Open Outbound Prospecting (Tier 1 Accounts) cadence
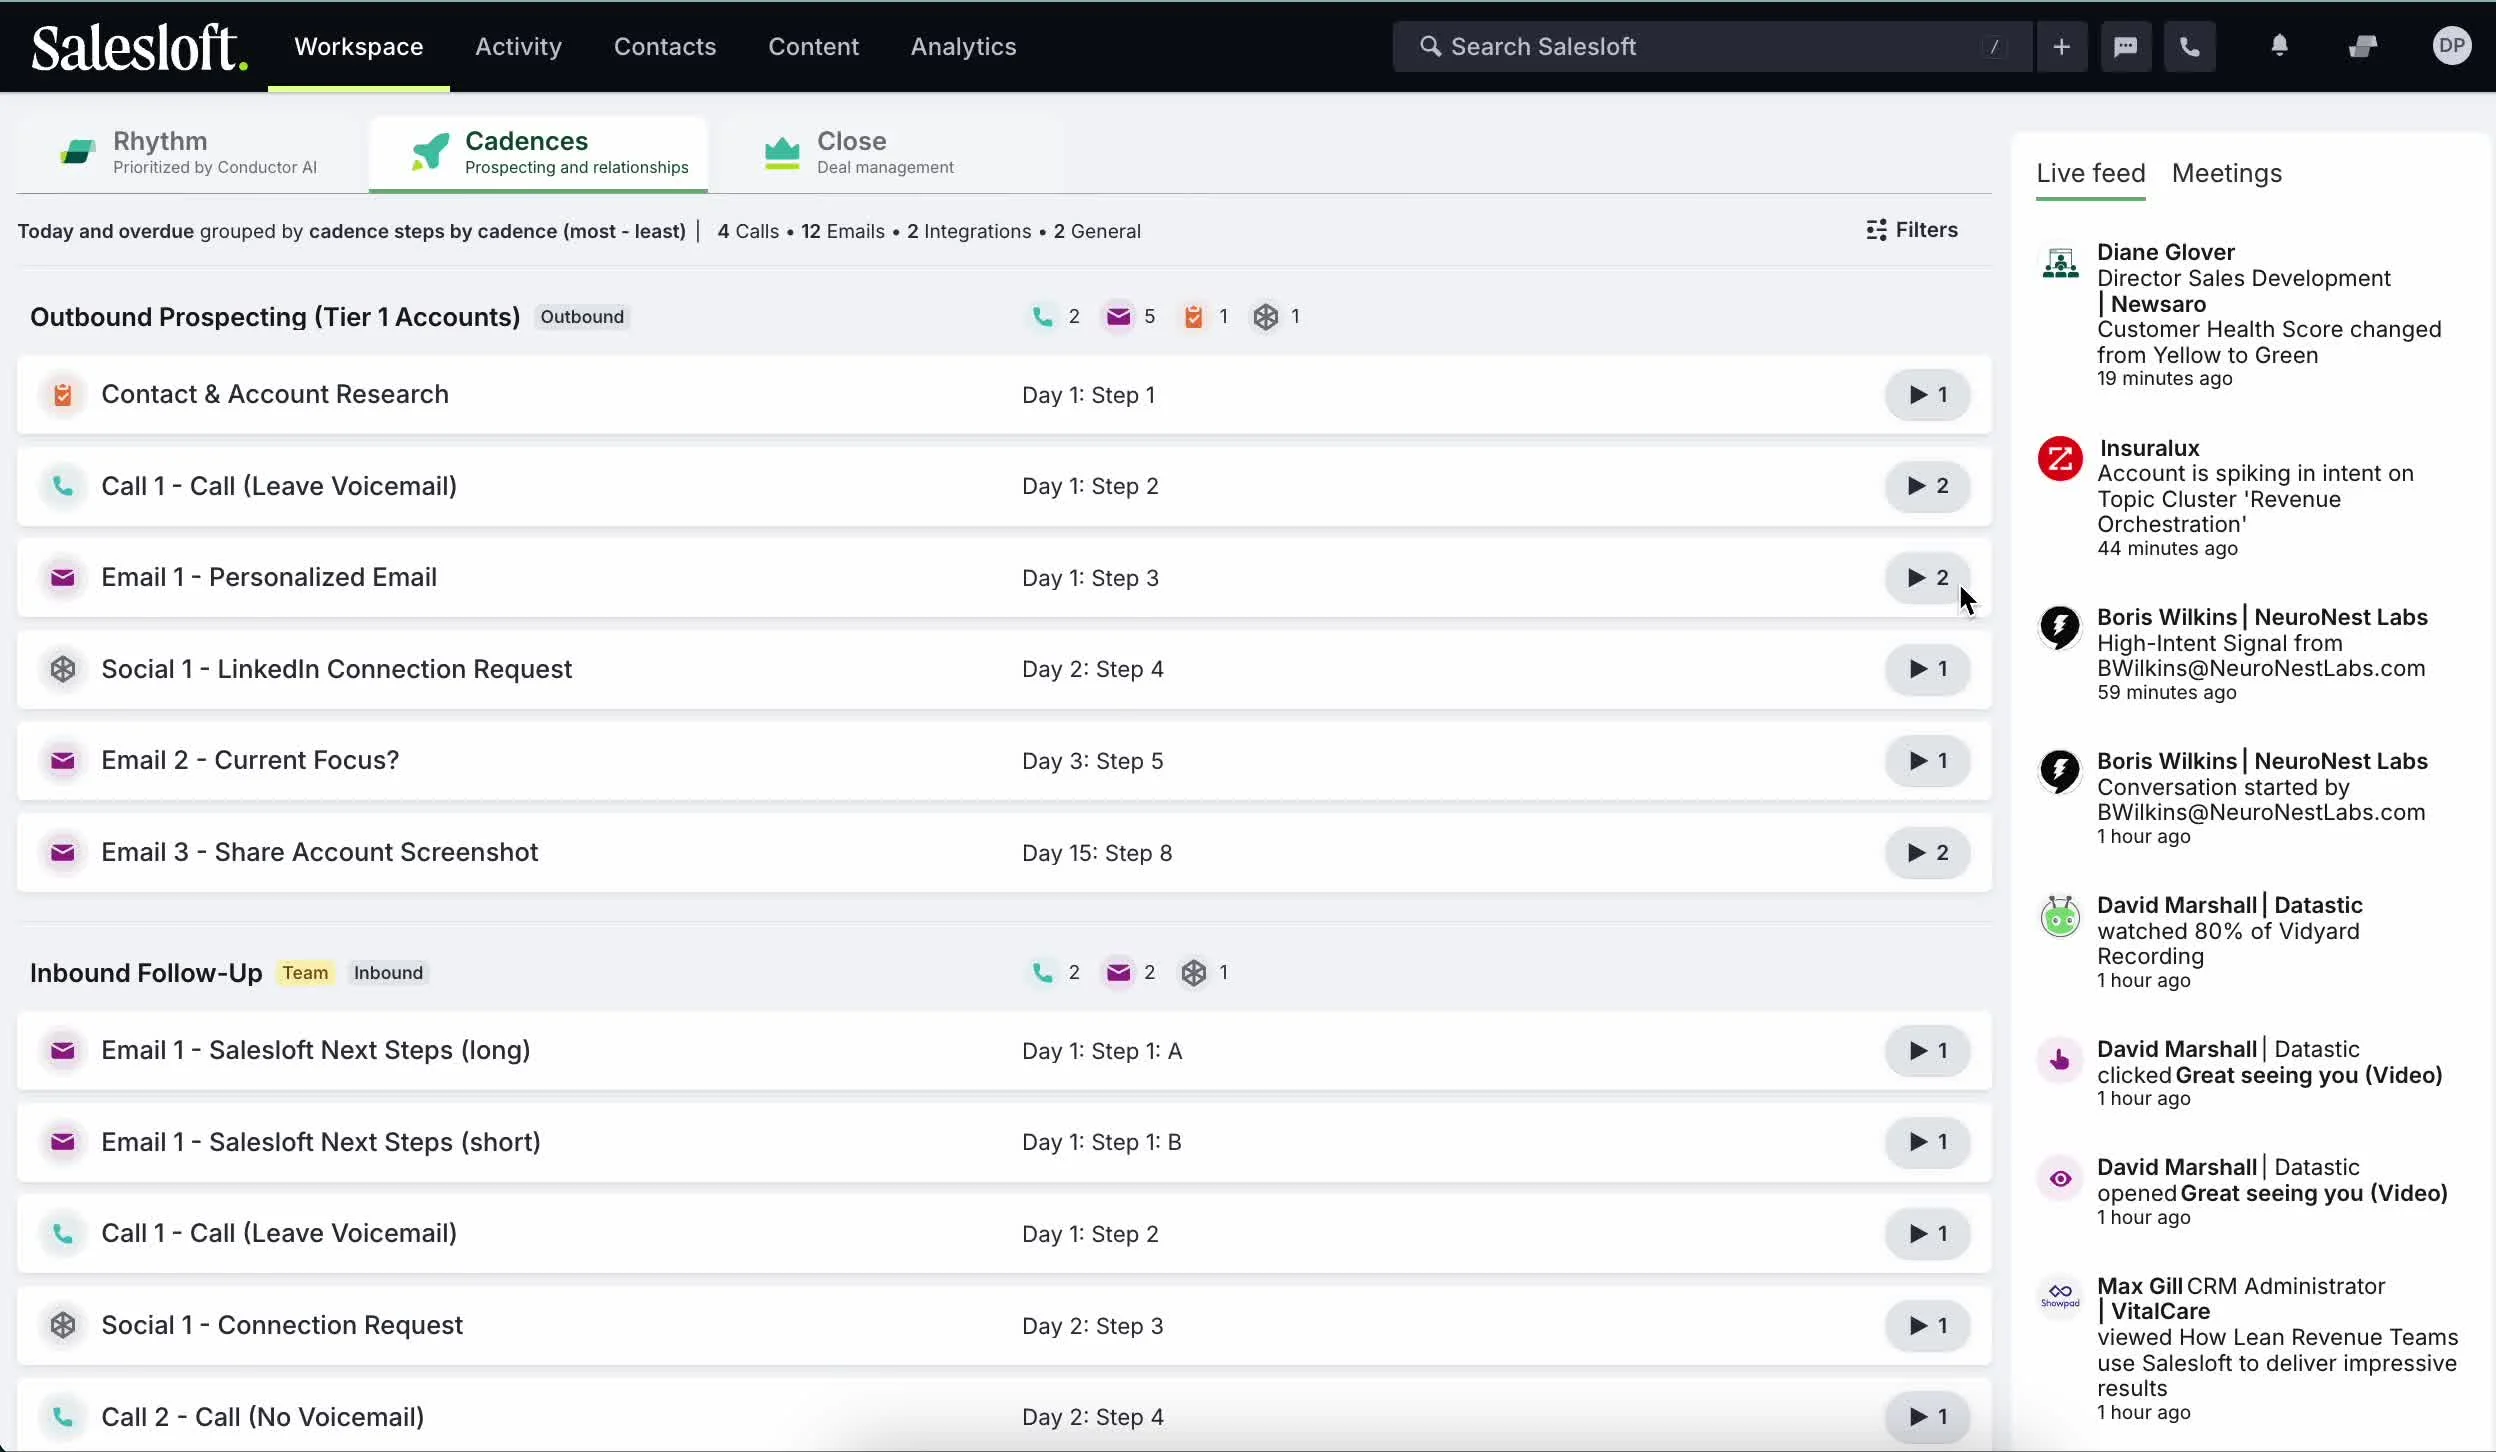Viewport: 2496px width, 1452px height. tap(275, 317)
